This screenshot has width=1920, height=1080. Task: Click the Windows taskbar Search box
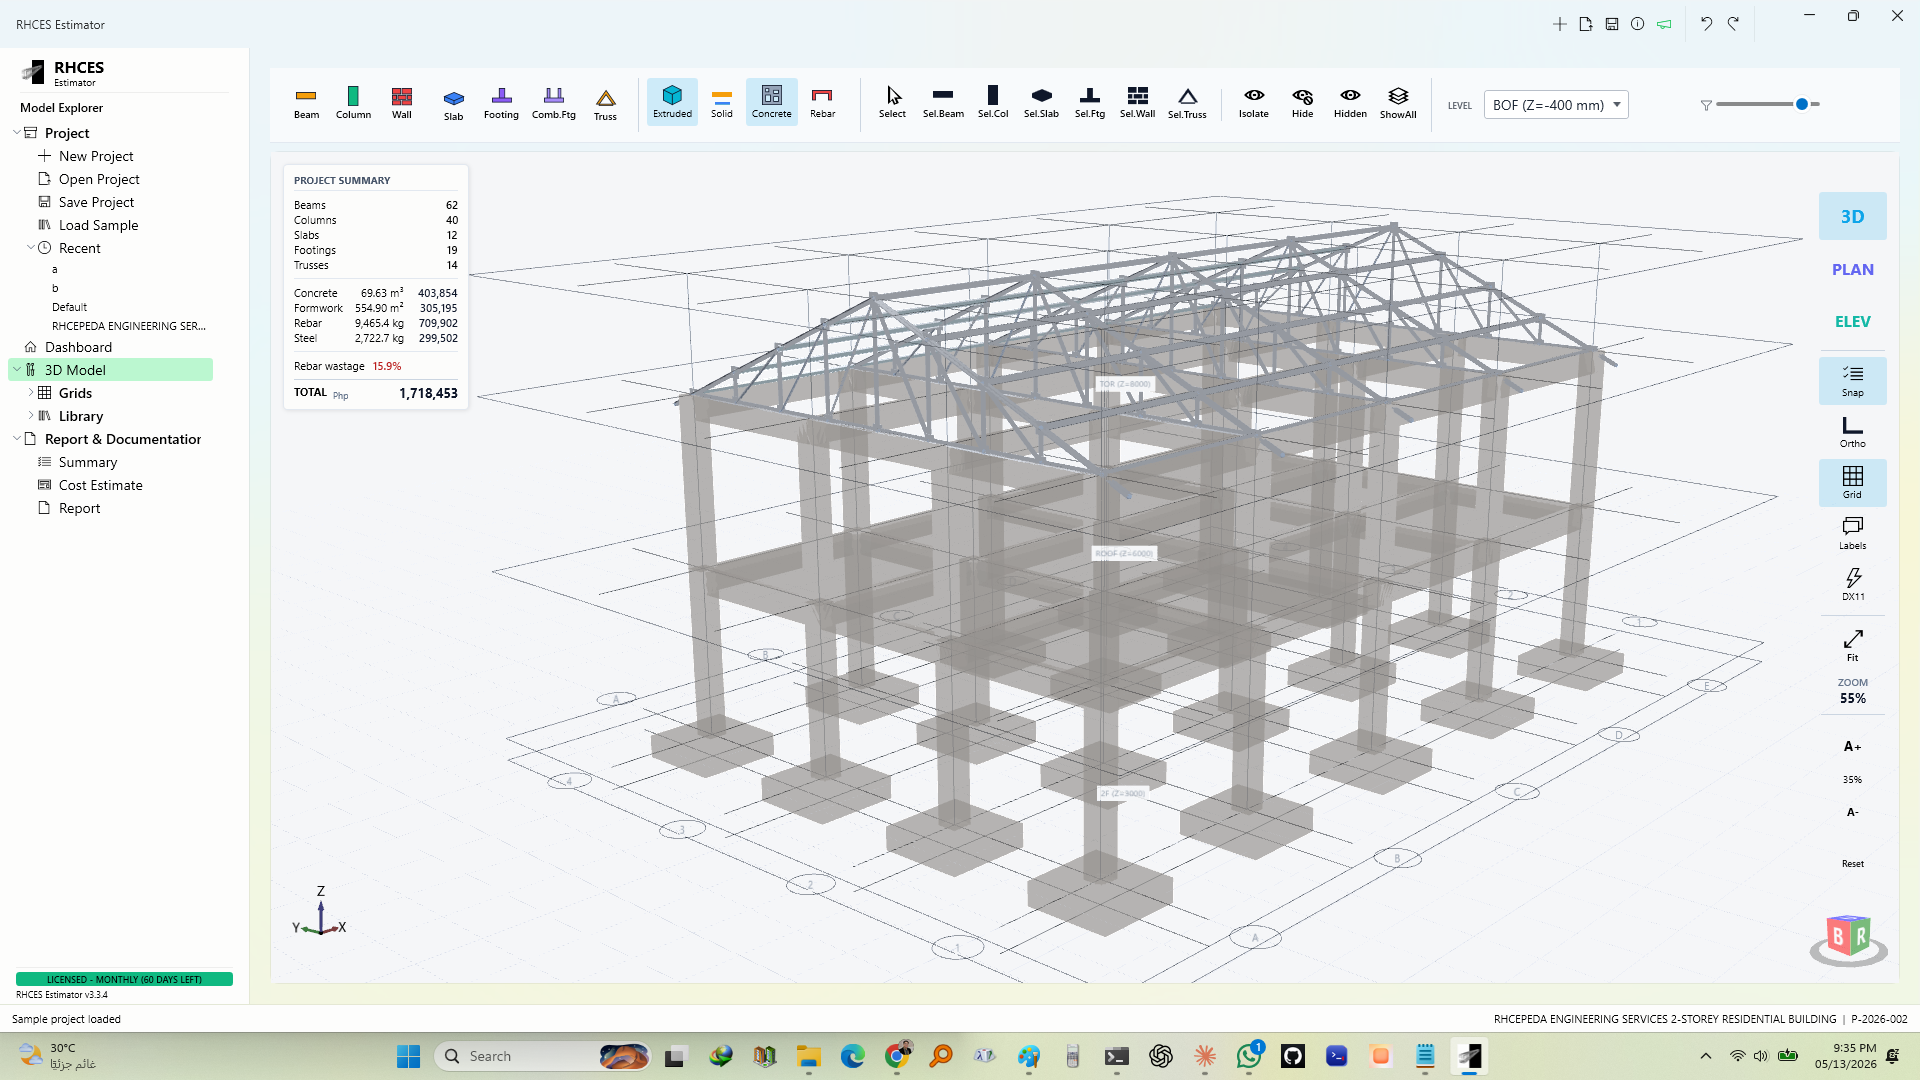coord(542,1056)
